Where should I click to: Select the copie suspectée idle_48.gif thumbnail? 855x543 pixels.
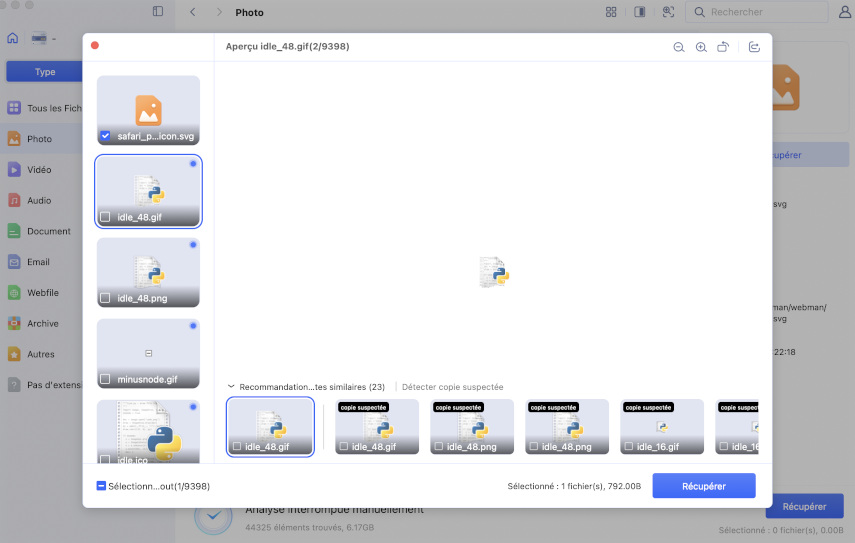(377, 426)
